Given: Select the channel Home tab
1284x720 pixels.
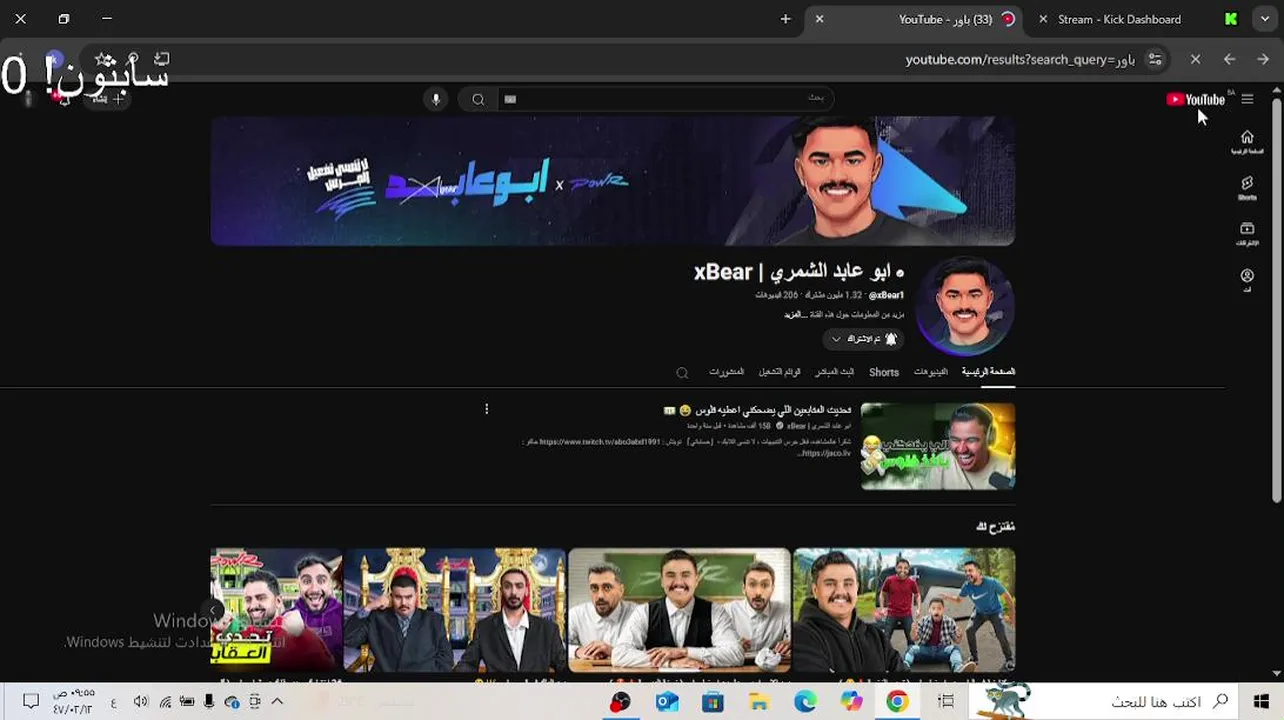Looking at the screenshot, I should click(x=988, y=372).
